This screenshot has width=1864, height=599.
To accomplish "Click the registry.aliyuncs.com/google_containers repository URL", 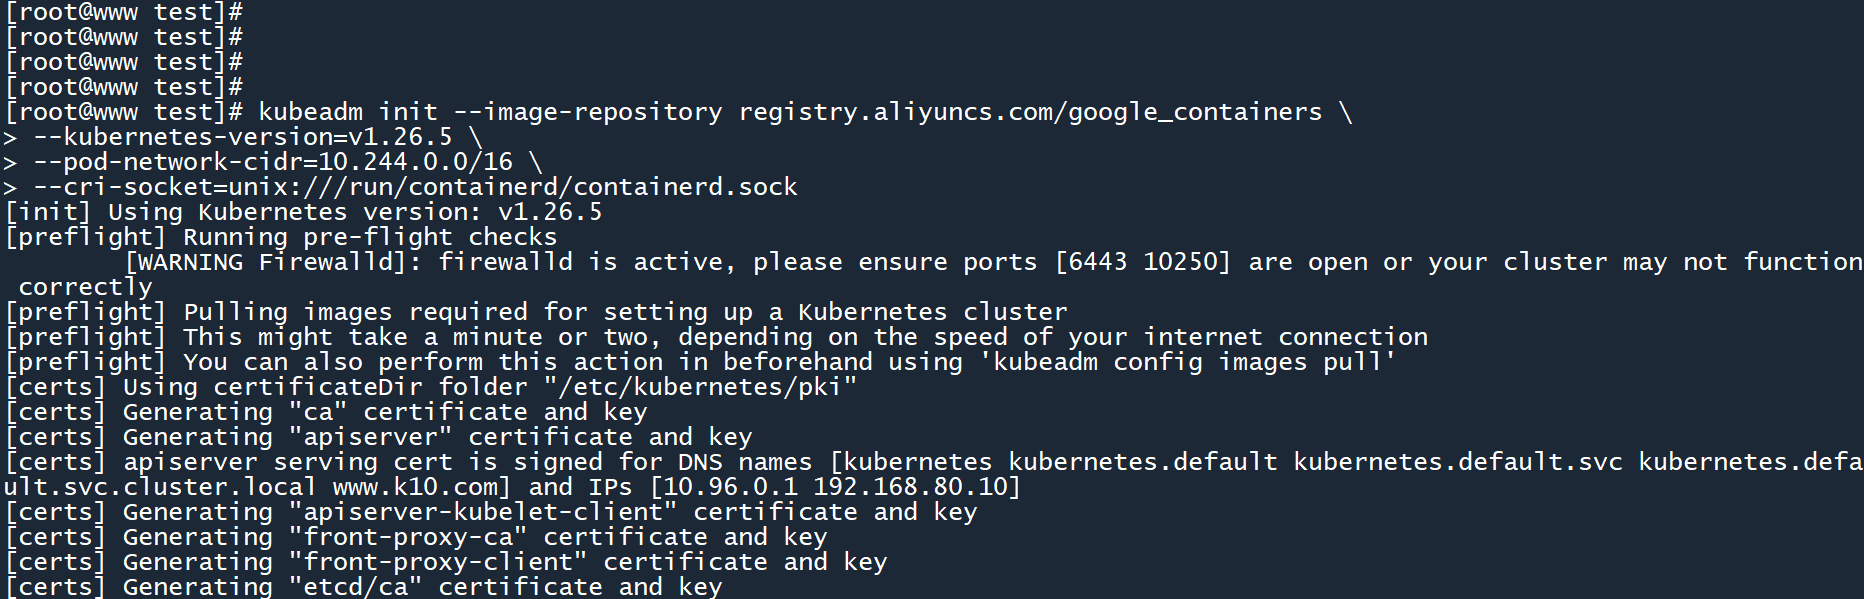I will pyautogui.click(x=1029, y=112).
